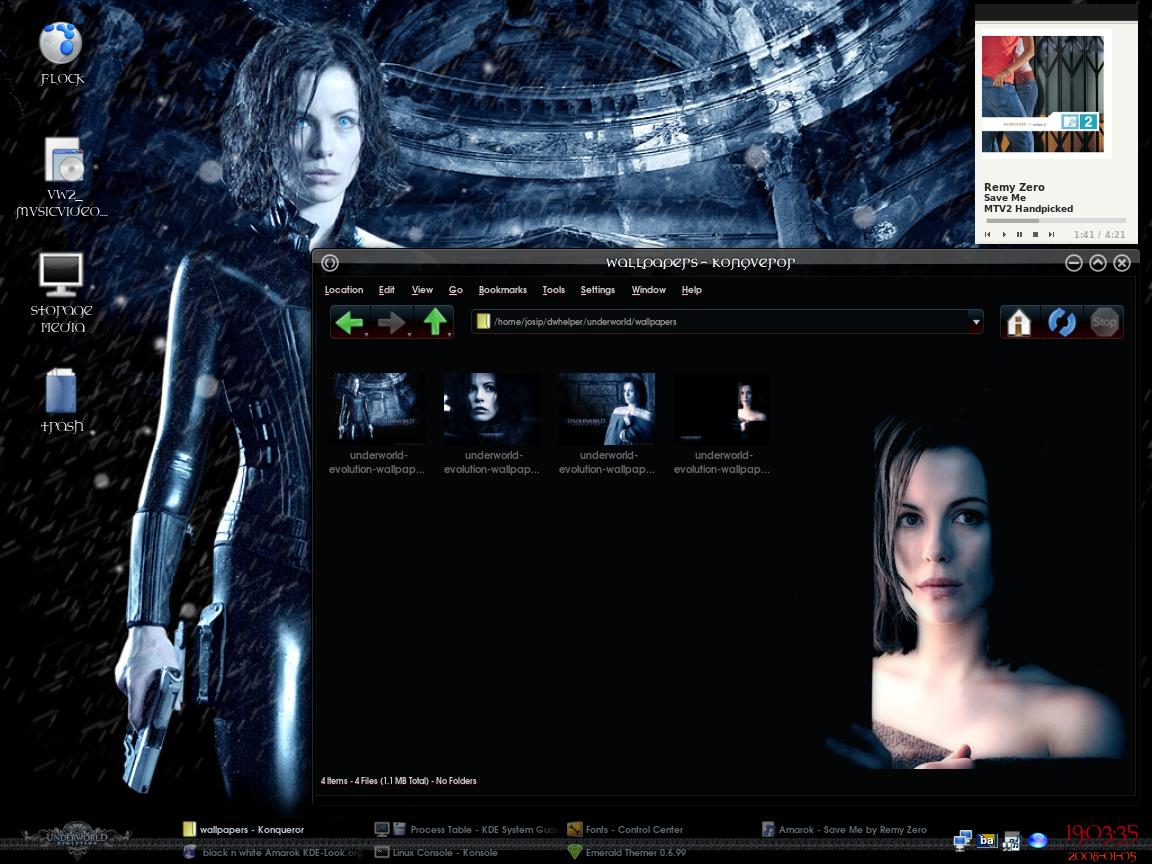1152x864 pixels.
Task: Reload the current folder view
Action: (x=1062, y=322)
